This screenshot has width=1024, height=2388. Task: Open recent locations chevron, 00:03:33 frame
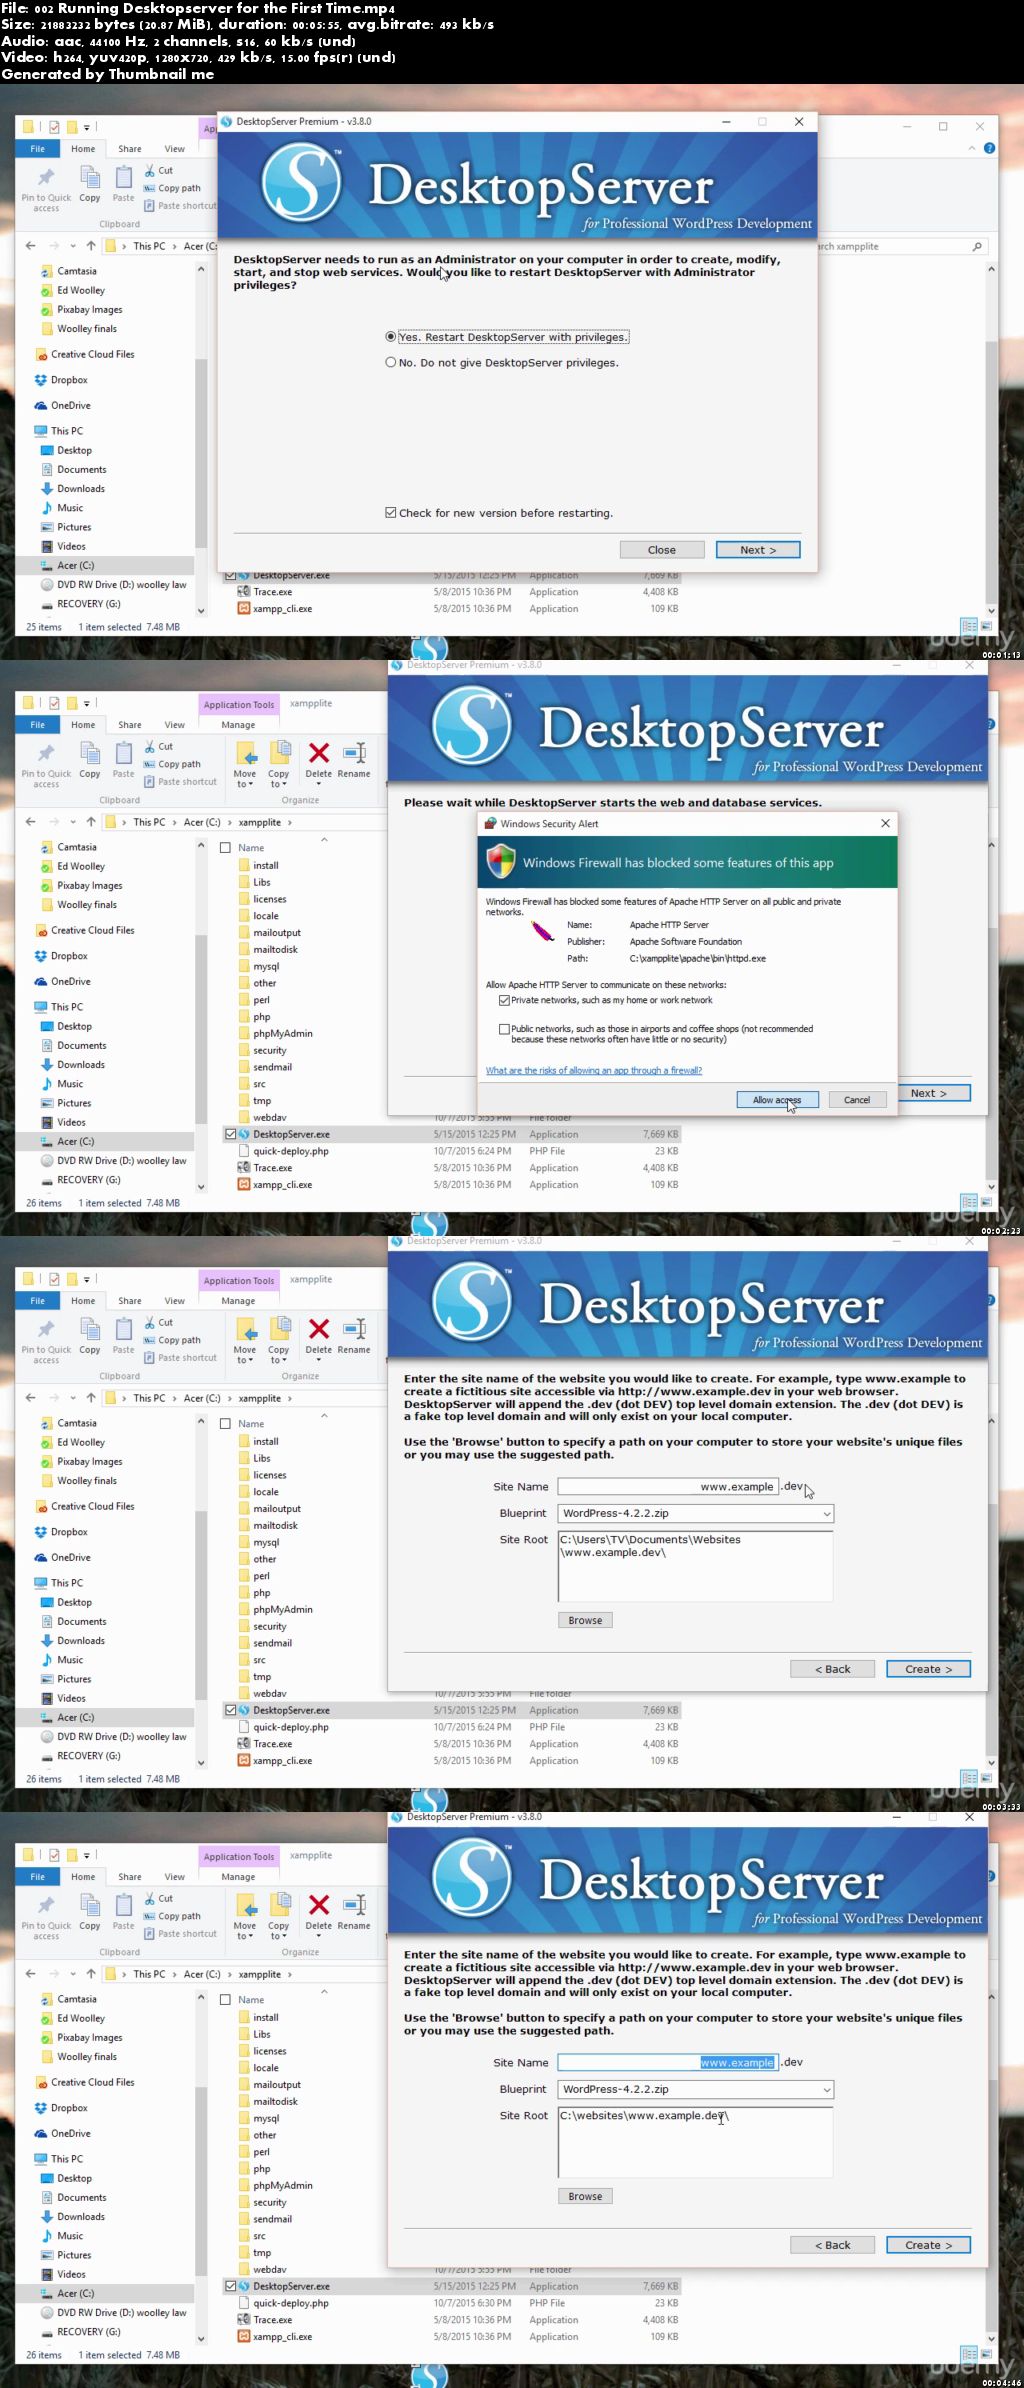pyautogui.click(x=73, y=1398)
